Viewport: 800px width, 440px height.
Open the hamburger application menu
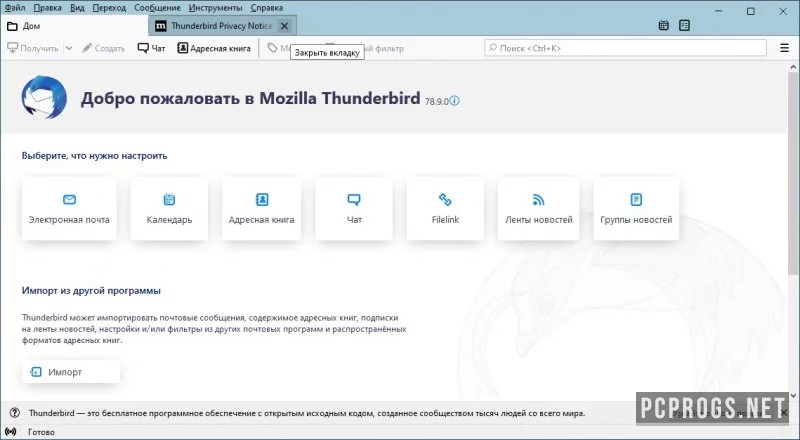tap(784, 48)
